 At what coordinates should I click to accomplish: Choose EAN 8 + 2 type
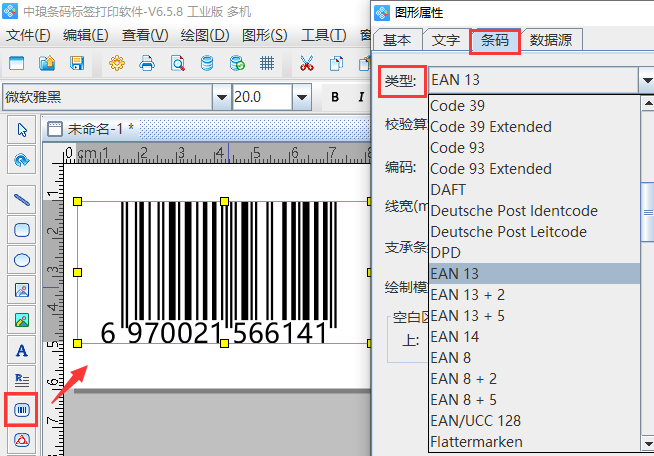click(x=534, y=379)
